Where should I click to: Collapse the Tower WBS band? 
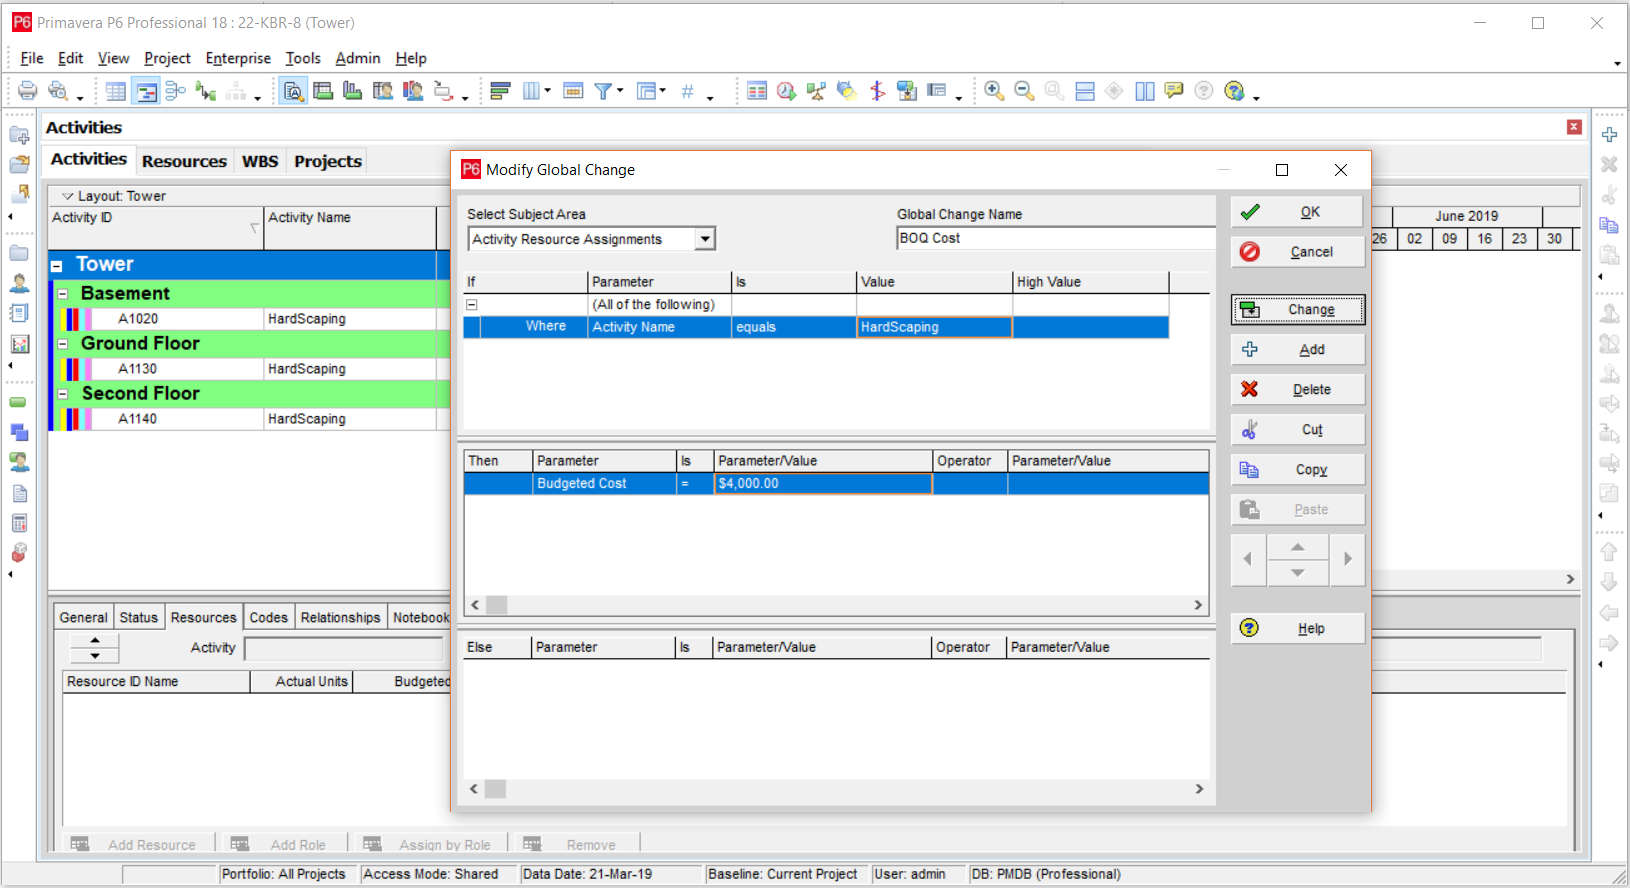coord(57,265)
